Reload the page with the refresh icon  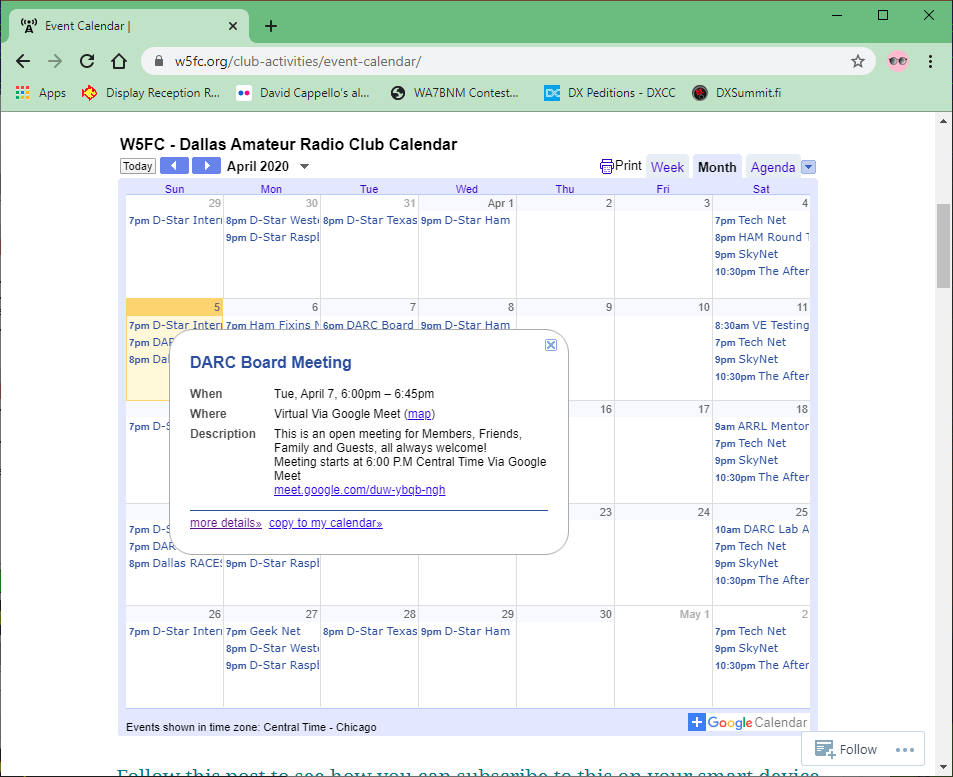[87, 61]
